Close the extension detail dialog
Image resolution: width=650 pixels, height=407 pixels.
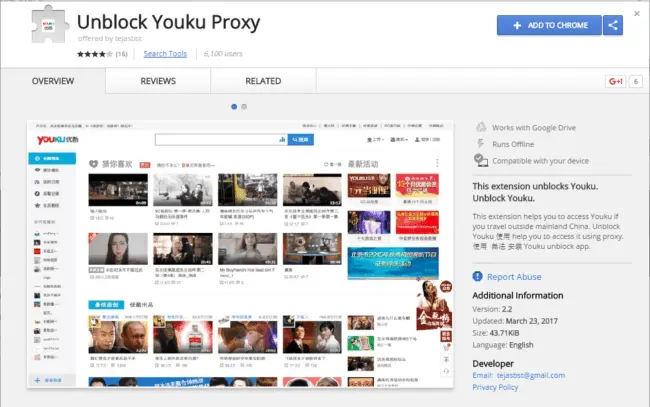click(637, 14)
